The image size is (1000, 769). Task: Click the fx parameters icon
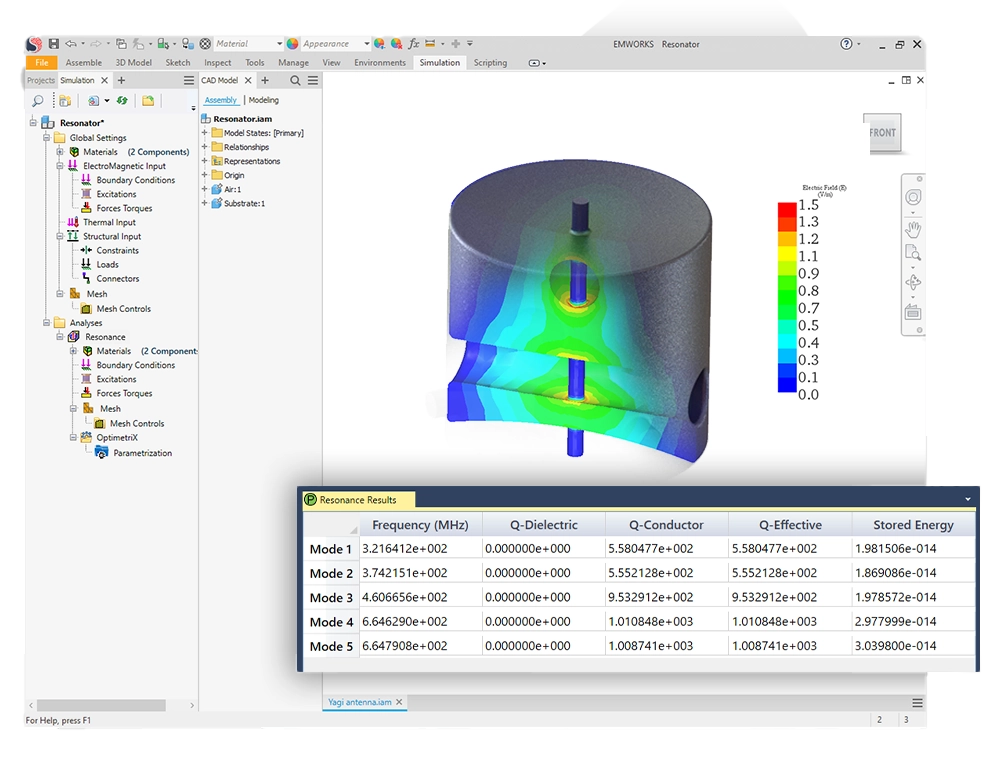tap(413, 44)
